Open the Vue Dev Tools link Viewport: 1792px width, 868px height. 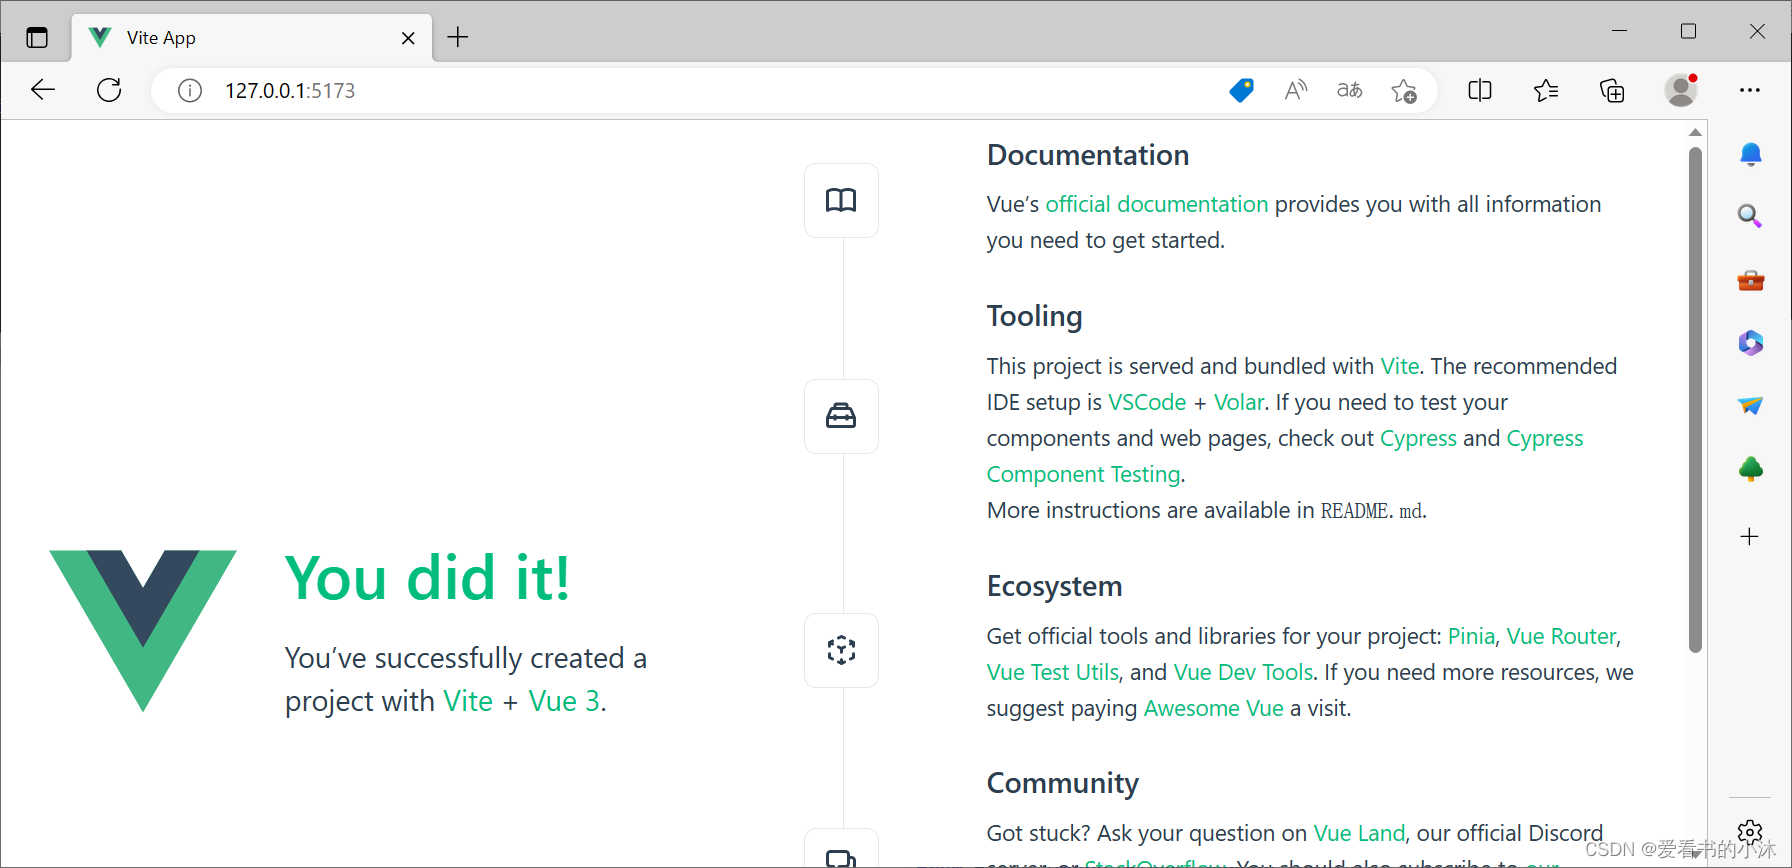coord(1244,672)
